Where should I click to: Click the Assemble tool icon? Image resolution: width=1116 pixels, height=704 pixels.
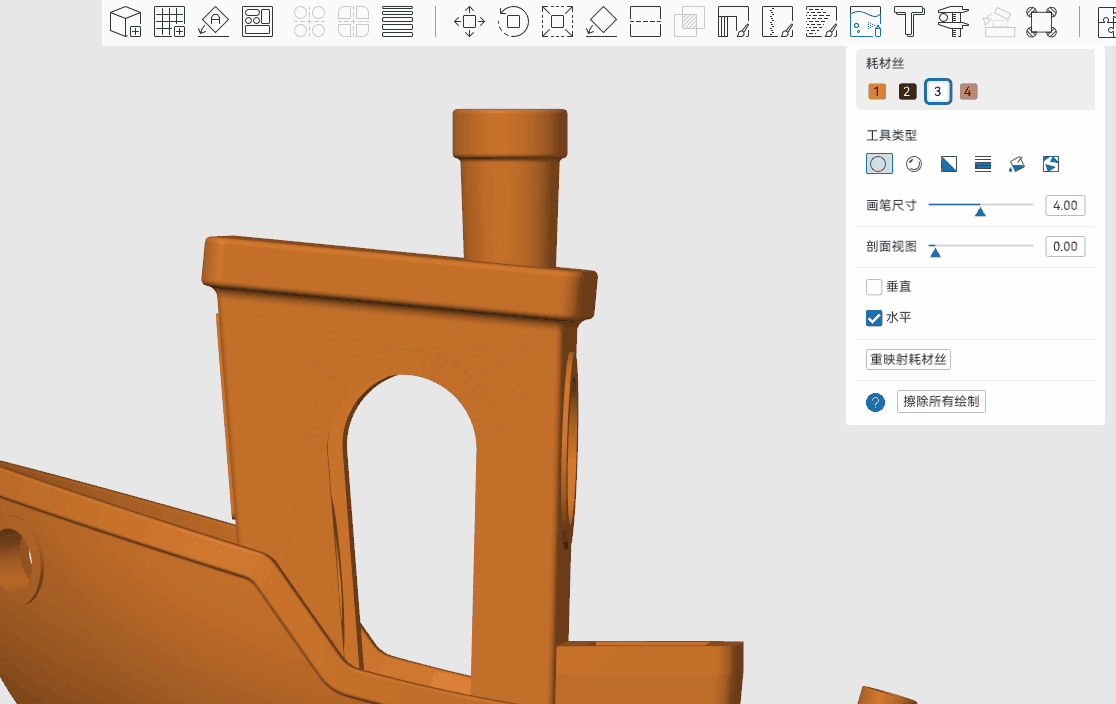pos(998,21)
